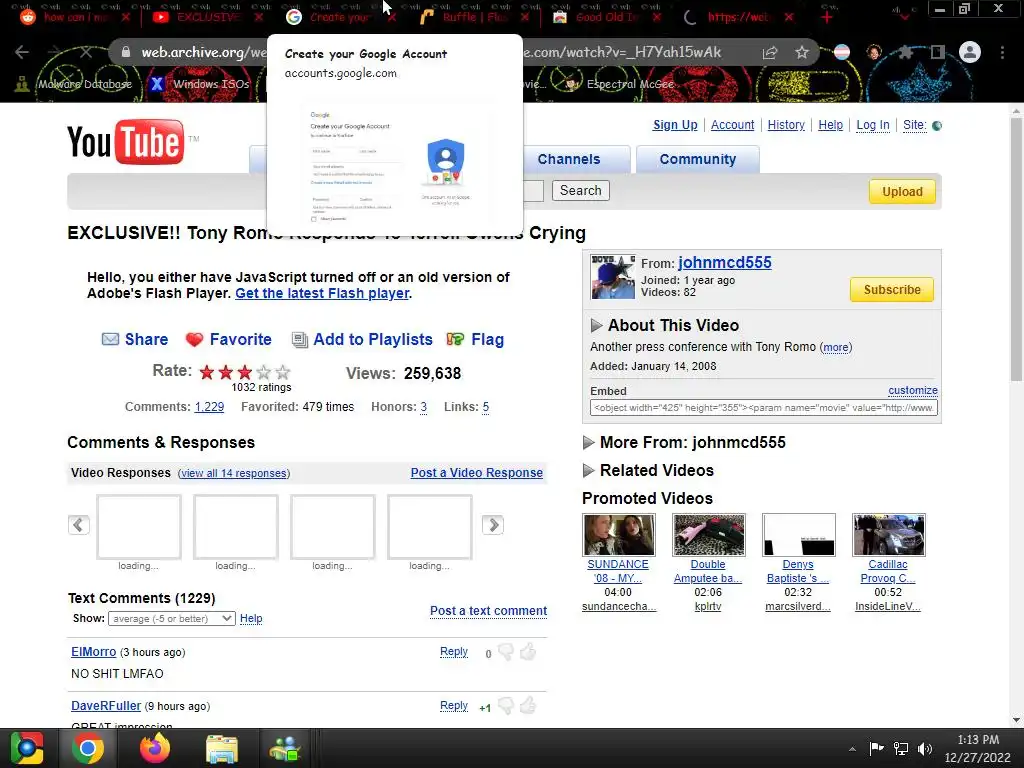Click the site language globe icon
This screenshot has width=1024, height=768.
coord(937,125)
